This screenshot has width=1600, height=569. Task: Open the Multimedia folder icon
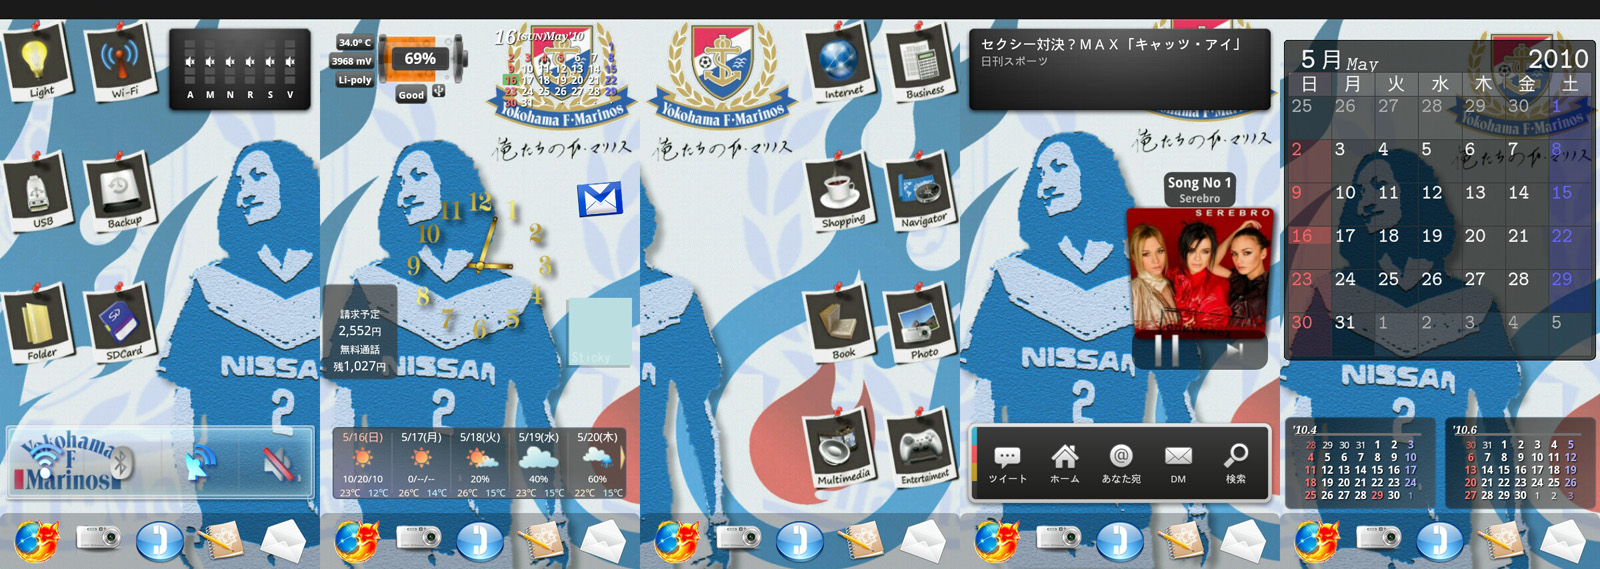840,448
